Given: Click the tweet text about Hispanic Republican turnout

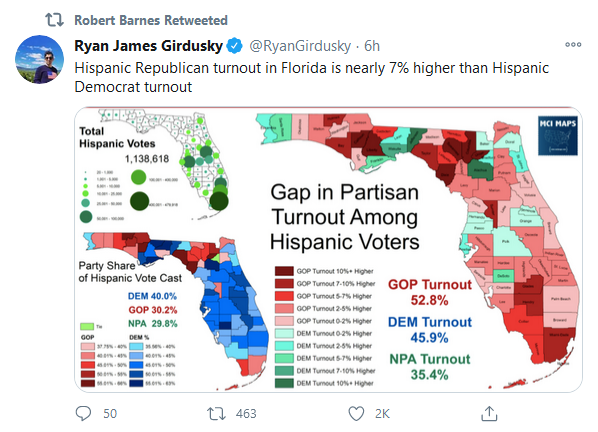Looking at the screenshot, I should (312, 77).
